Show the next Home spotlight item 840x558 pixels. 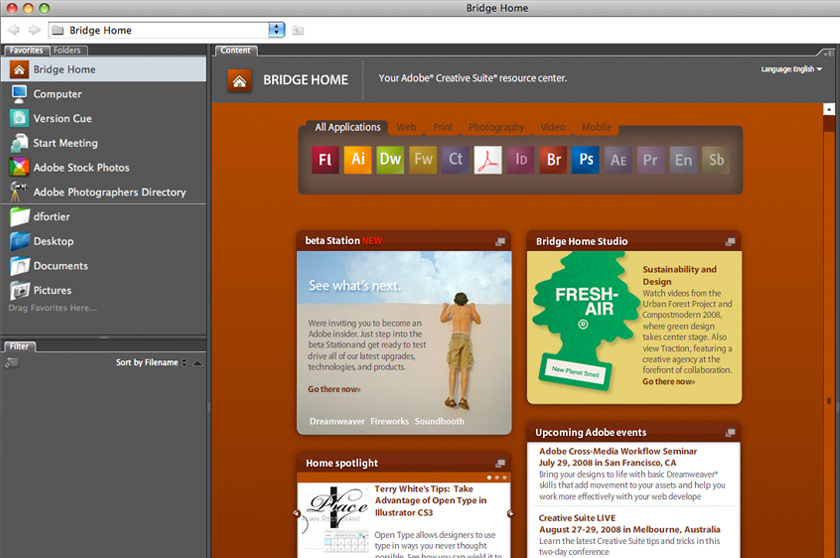[x=510, y=513]
